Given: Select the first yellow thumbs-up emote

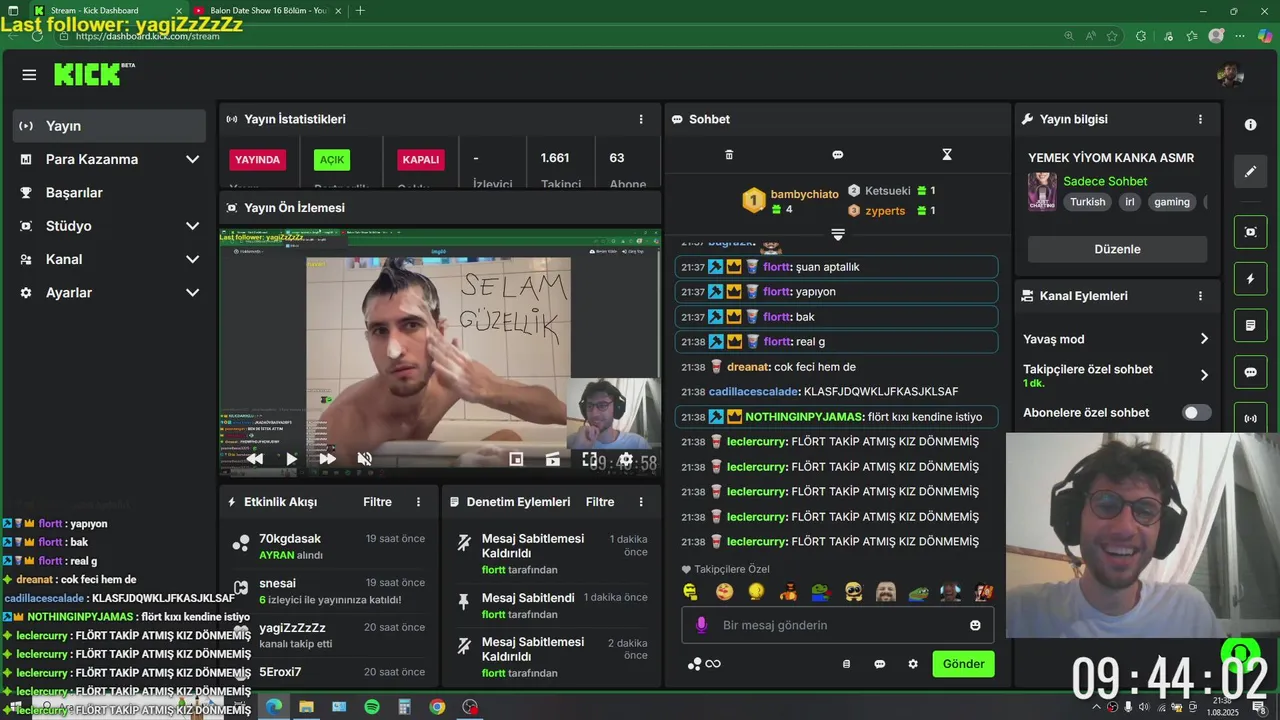Looking at the screenshot, I should (691, 592).
